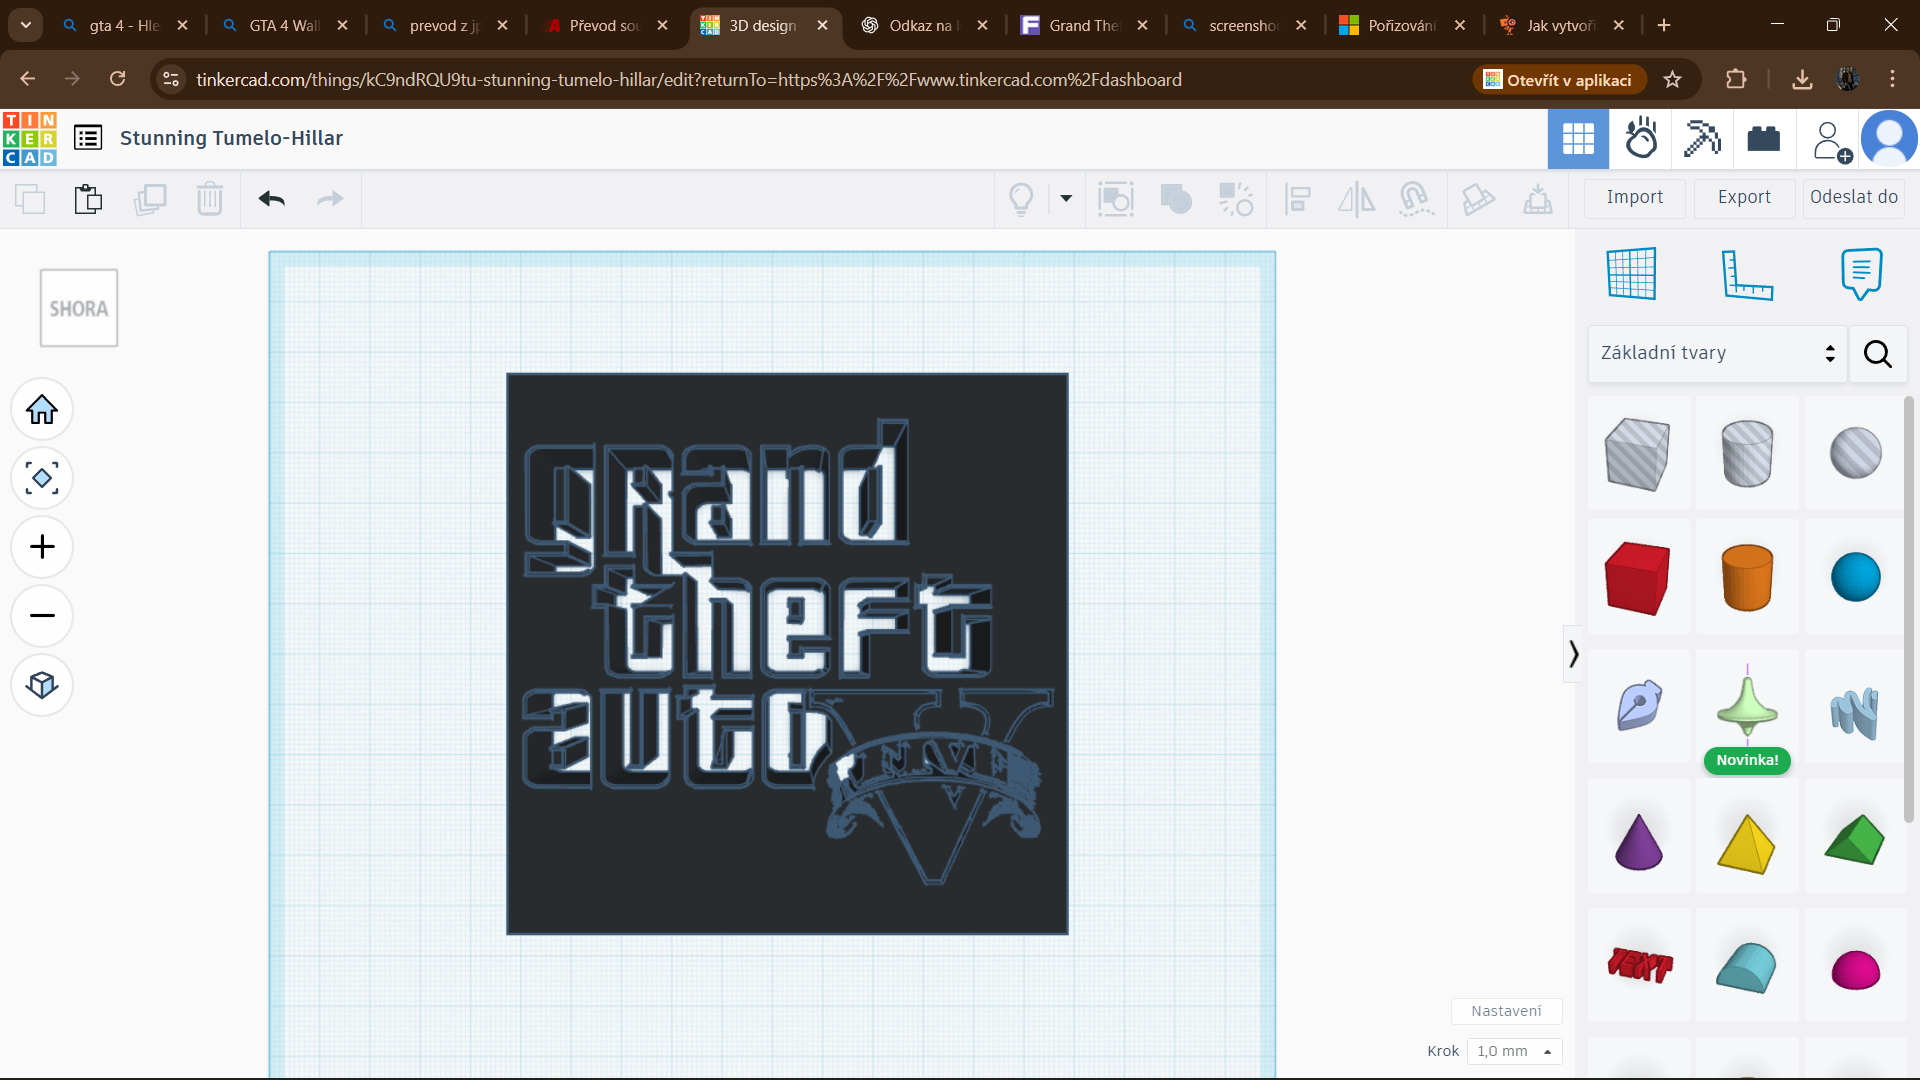Pick the red Box shape
This screenshot has height=1080, width=1920.
tap(1637, 577)
